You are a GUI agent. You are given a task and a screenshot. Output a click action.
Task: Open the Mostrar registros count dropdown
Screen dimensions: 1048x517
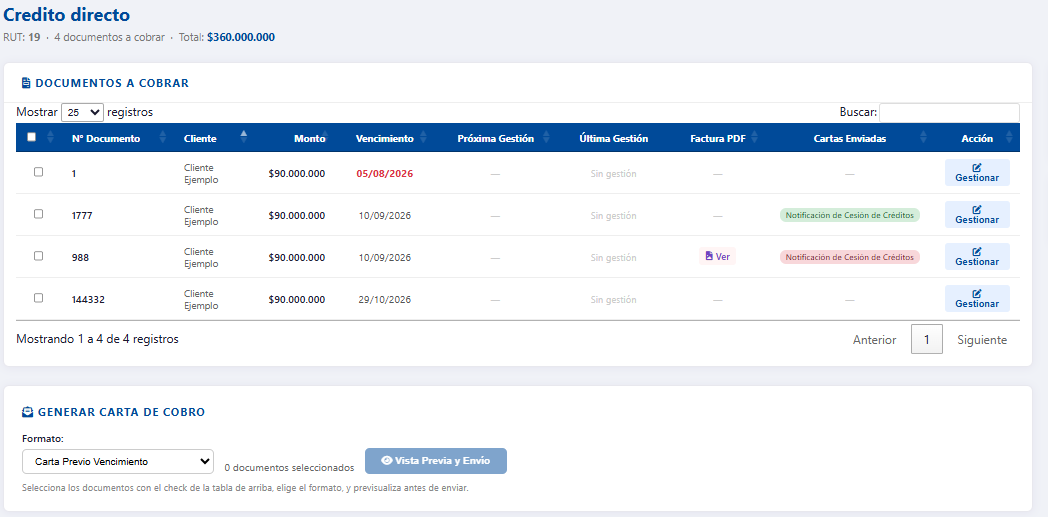82,112
